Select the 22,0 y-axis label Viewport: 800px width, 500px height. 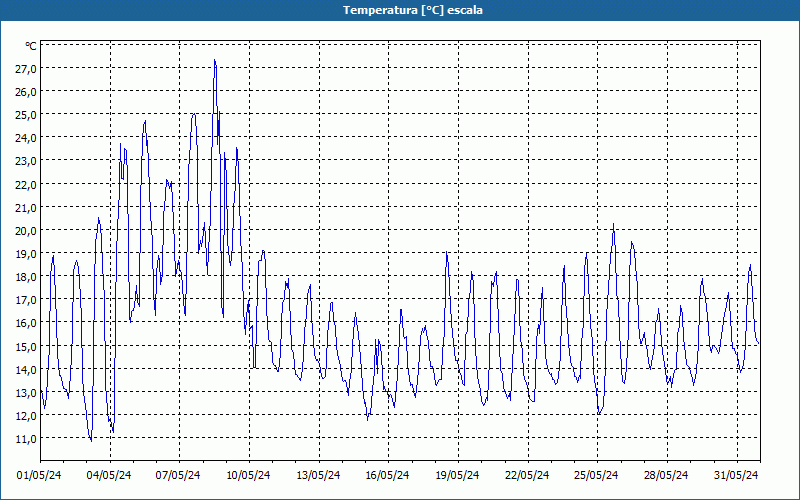tap(26, 185)
